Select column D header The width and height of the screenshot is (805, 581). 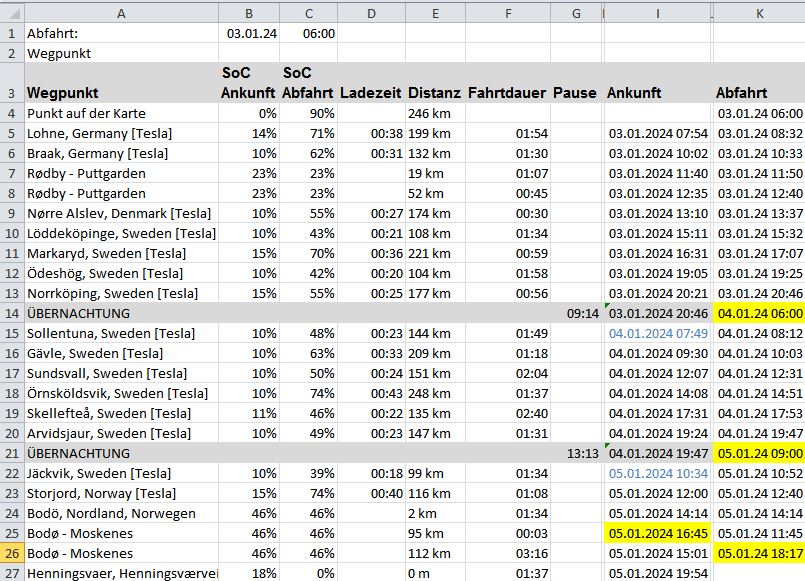coord(371,13)
